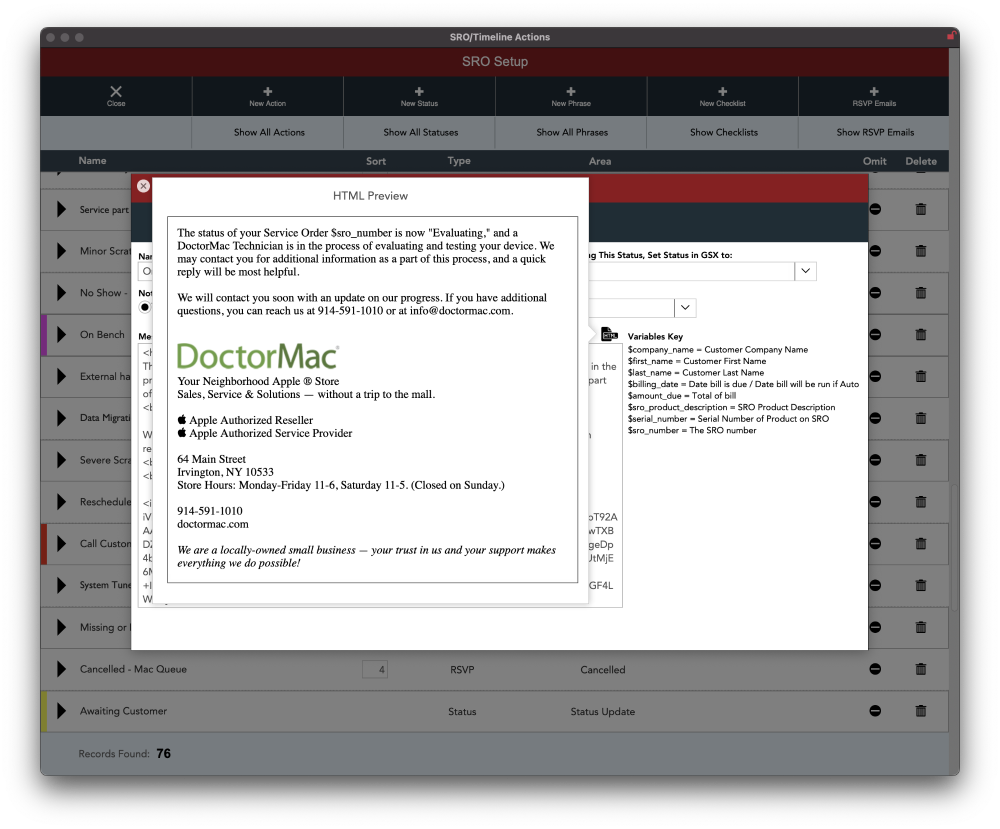The image size is (1000, 829).
Task: Expand the Awaiting Customer row
Action: pos(62,711)
